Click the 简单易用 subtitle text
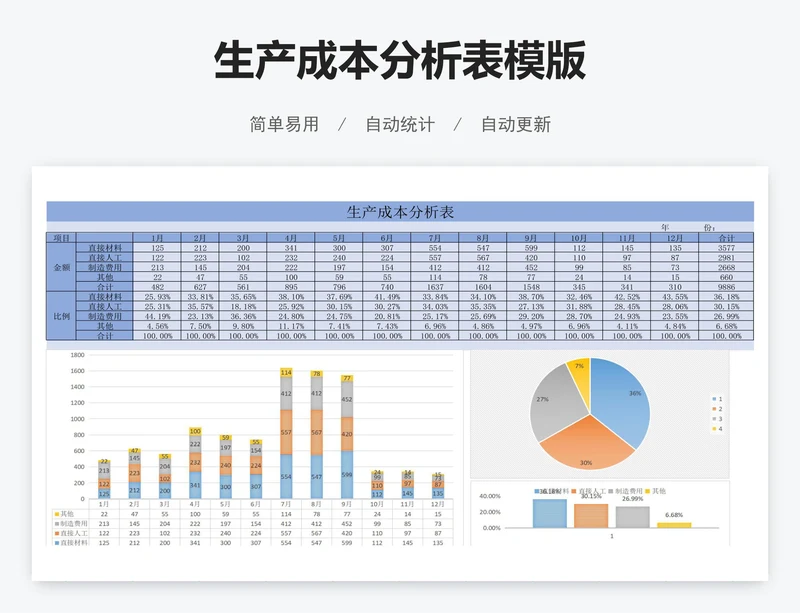The height and width of the screenshot is (613, 800). pyautogui.click(x=284, y=124)
